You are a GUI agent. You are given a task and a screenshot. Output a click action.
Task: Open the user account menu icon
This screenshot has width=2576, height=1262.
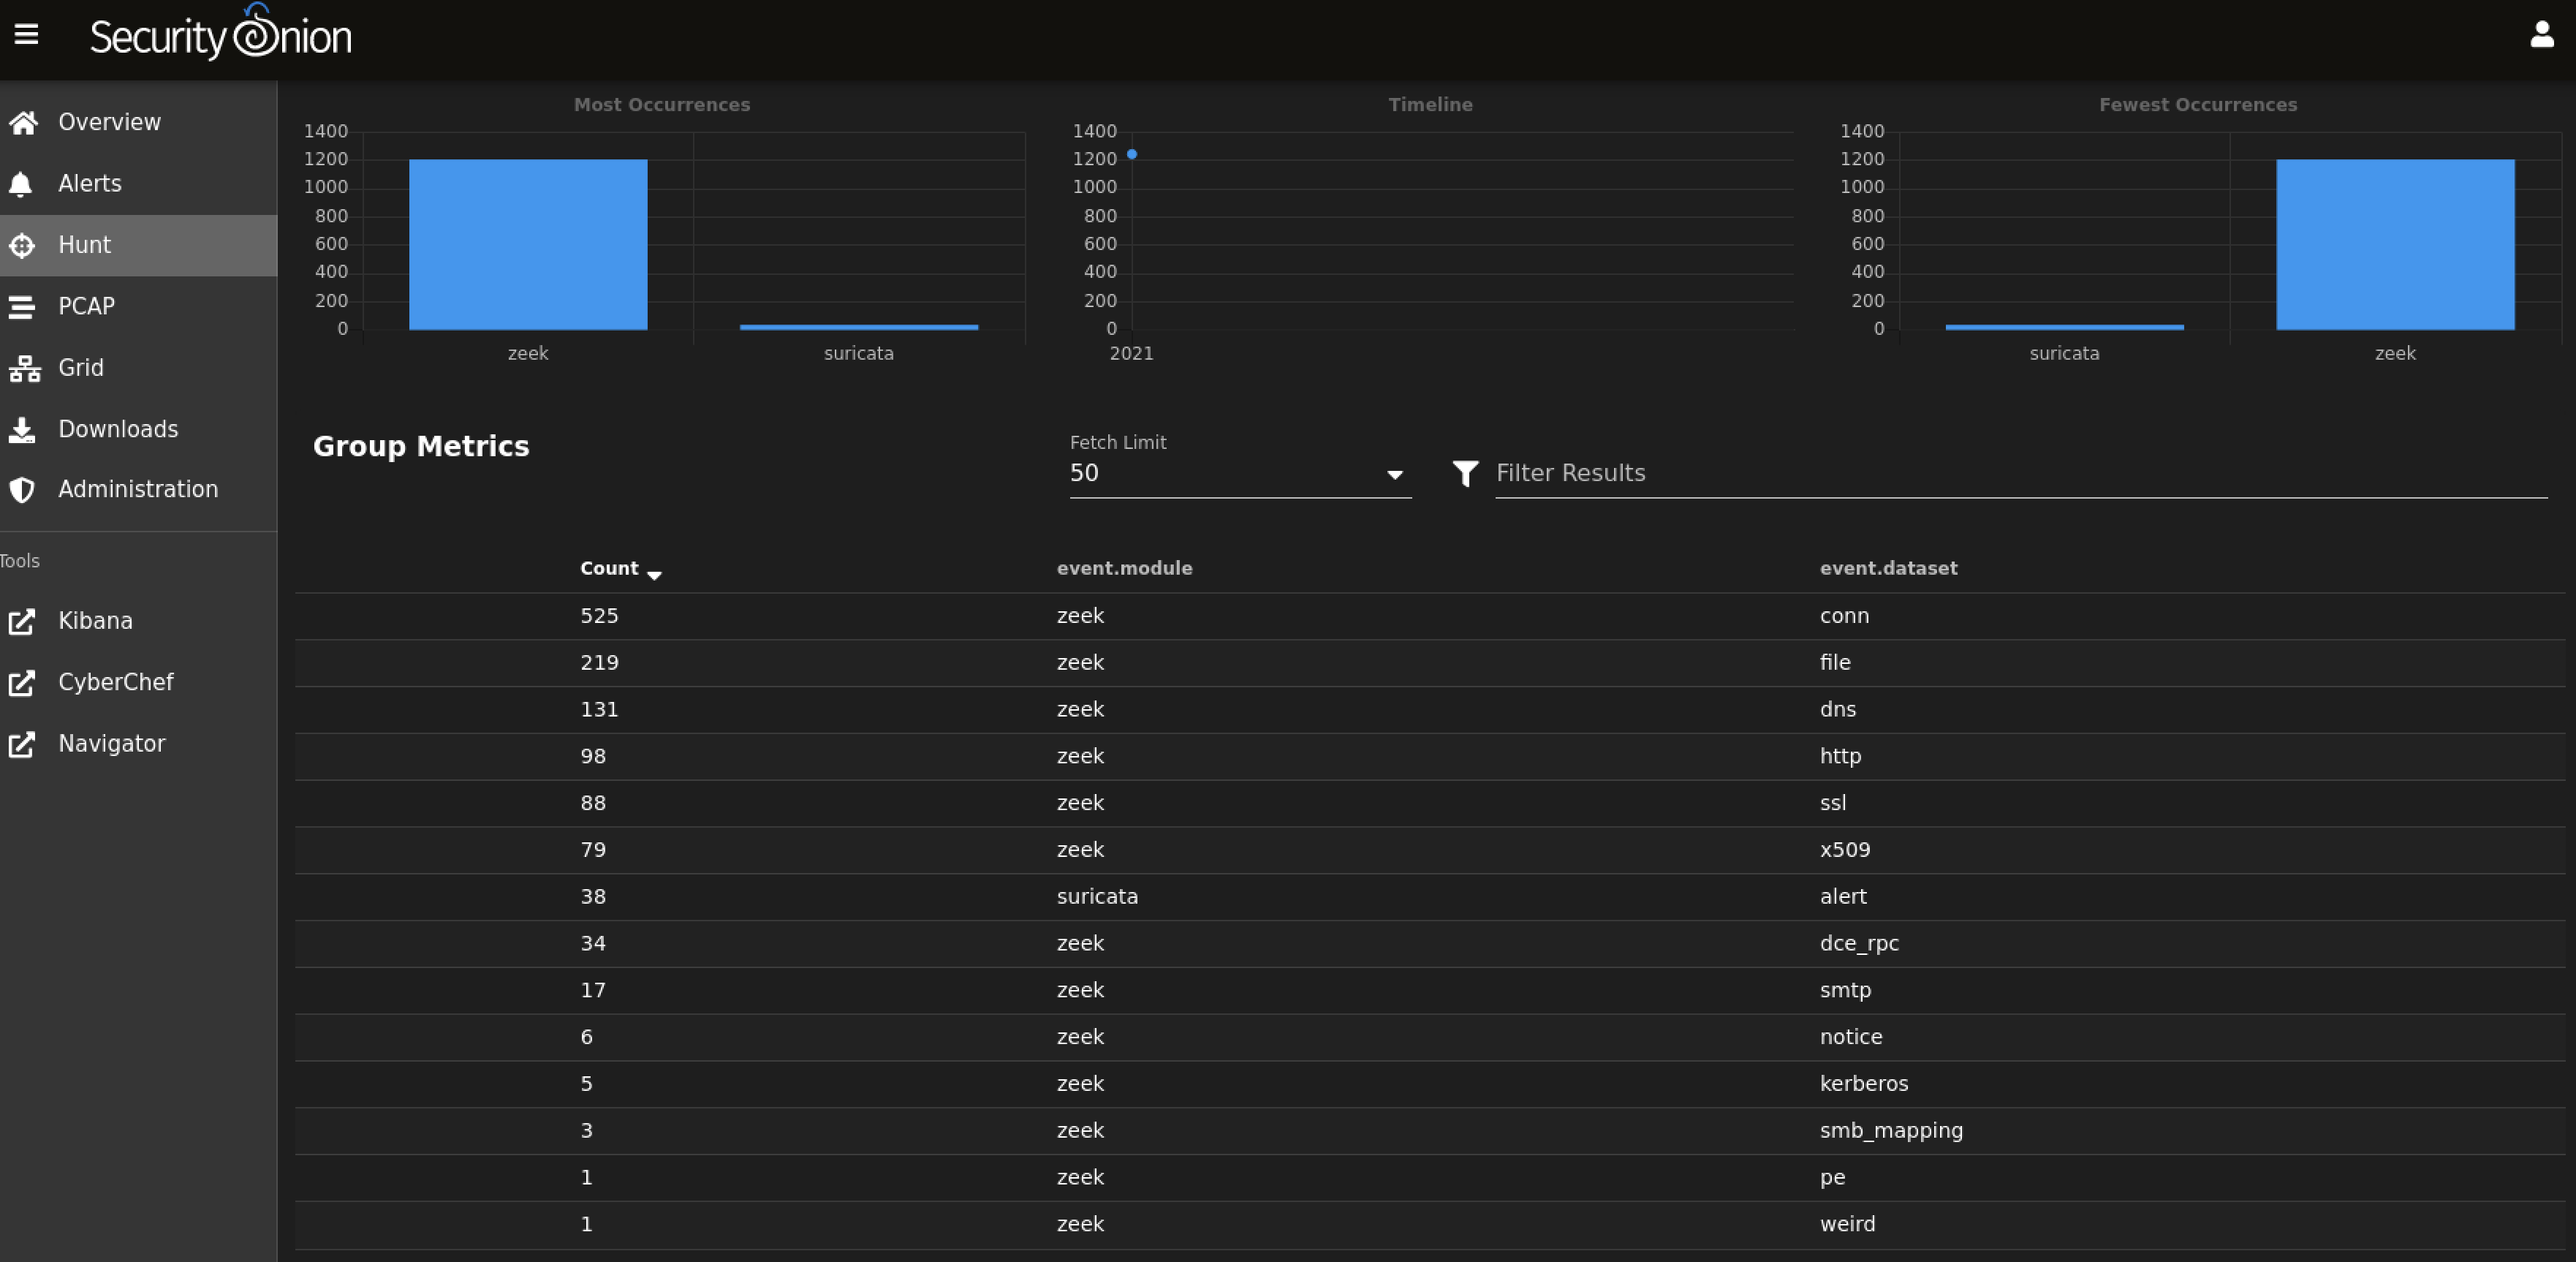2541,35
